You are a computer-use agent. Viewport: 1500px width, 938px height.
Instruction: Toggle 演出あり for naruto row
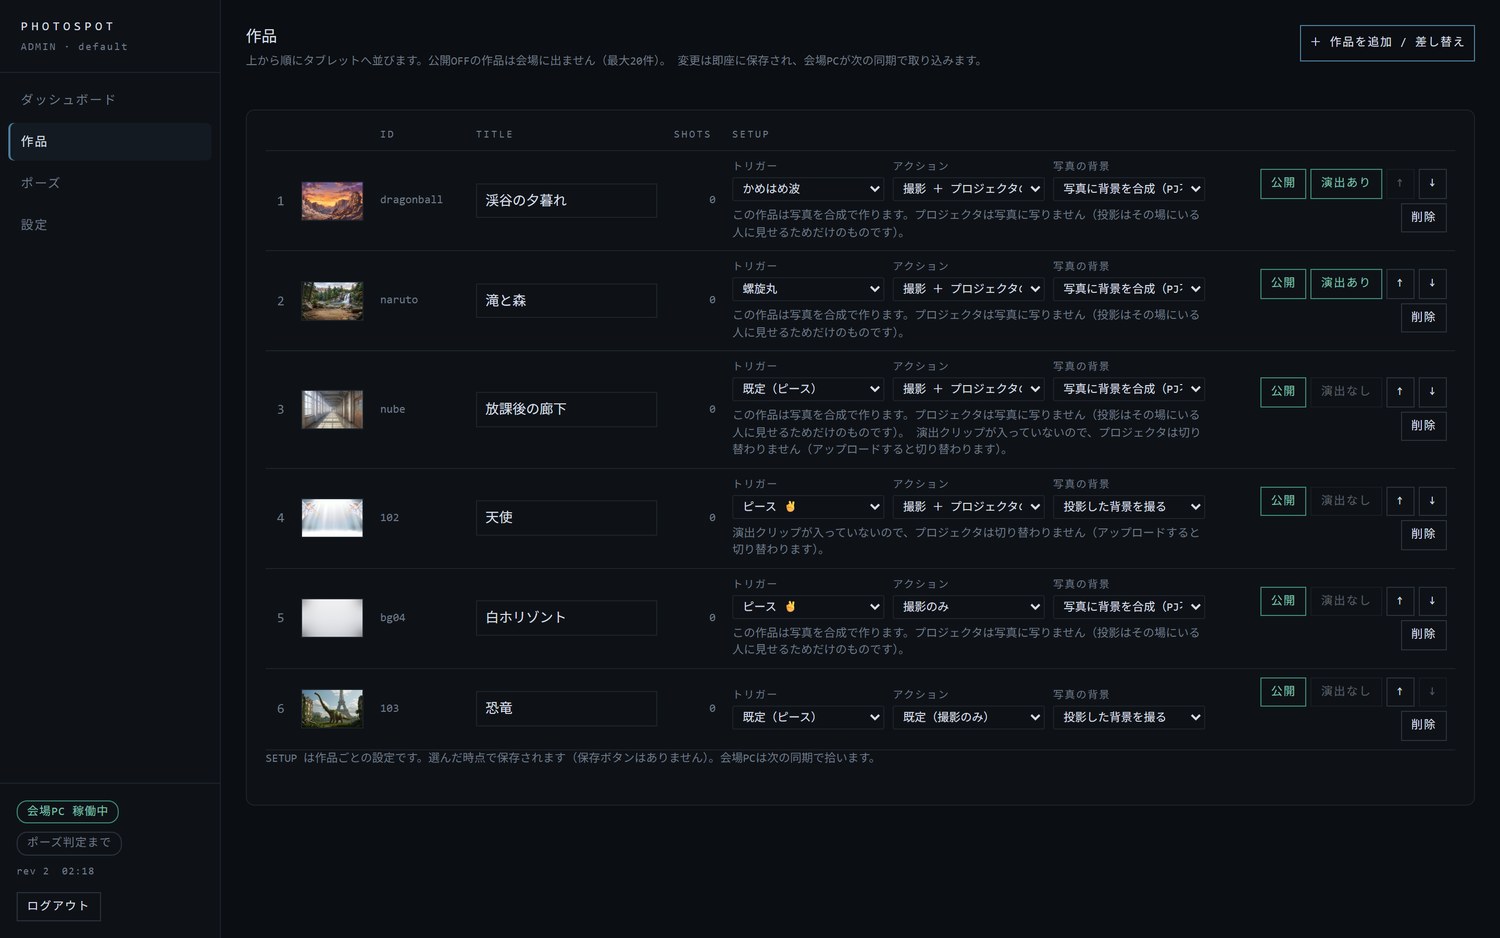pos(1346,283)
